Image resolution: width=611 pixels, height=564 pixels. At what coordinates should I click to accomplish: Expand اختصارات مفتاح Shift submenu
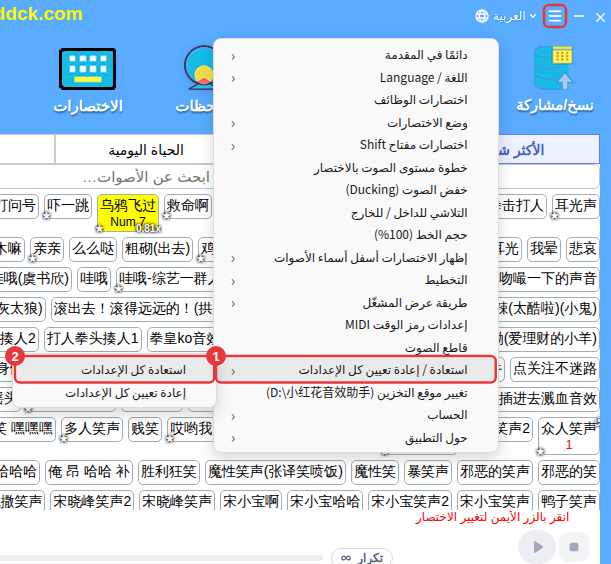point(356,146)
